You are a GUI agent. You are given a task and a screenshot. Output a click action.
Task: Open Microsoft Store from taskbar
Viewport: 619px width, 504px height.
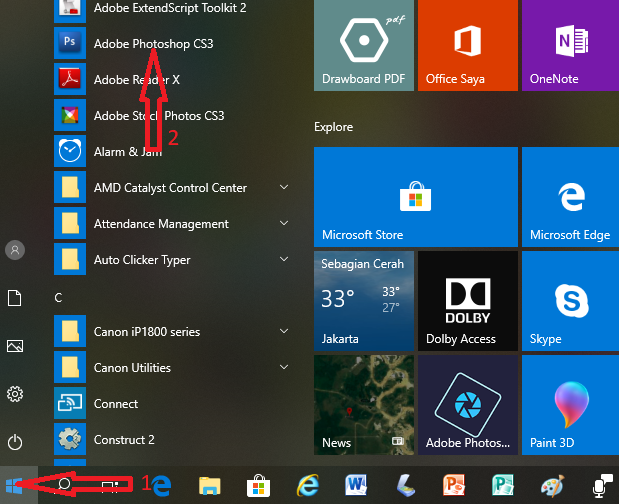click(x=259, y=485)
